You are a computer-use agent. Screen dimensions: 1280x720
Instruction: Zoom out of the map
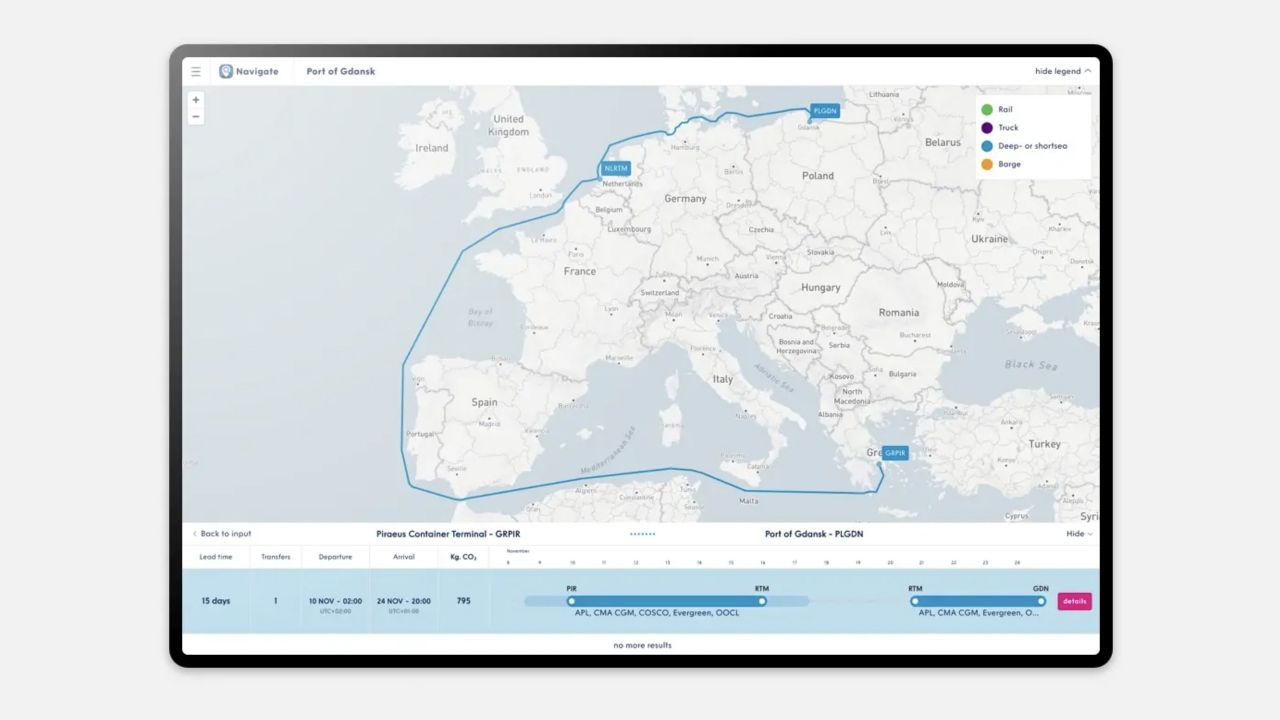click(196, 117)
